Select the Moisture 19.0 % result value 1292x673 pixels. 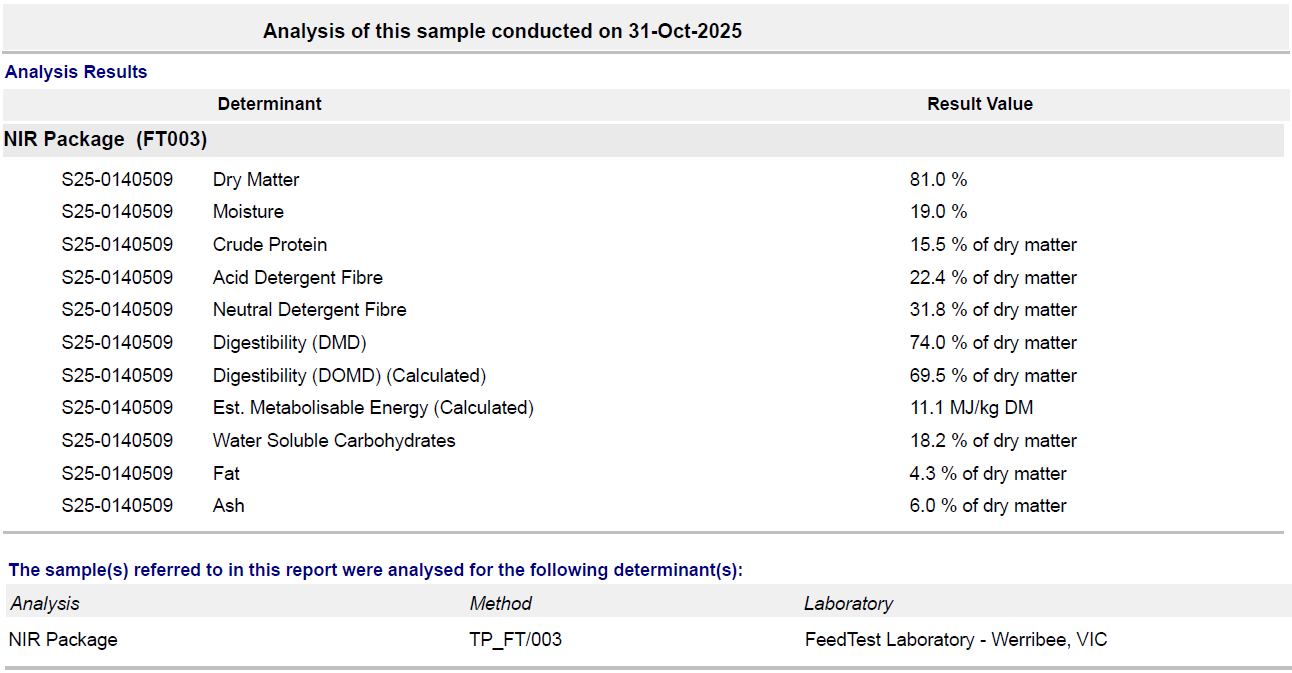pyautogui.click(x=938, y=212)
